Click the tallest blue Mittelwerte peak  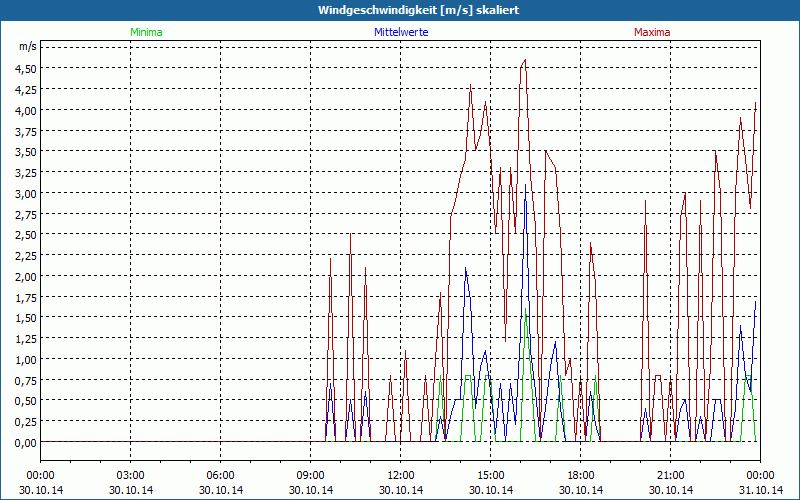click(525, 186)
